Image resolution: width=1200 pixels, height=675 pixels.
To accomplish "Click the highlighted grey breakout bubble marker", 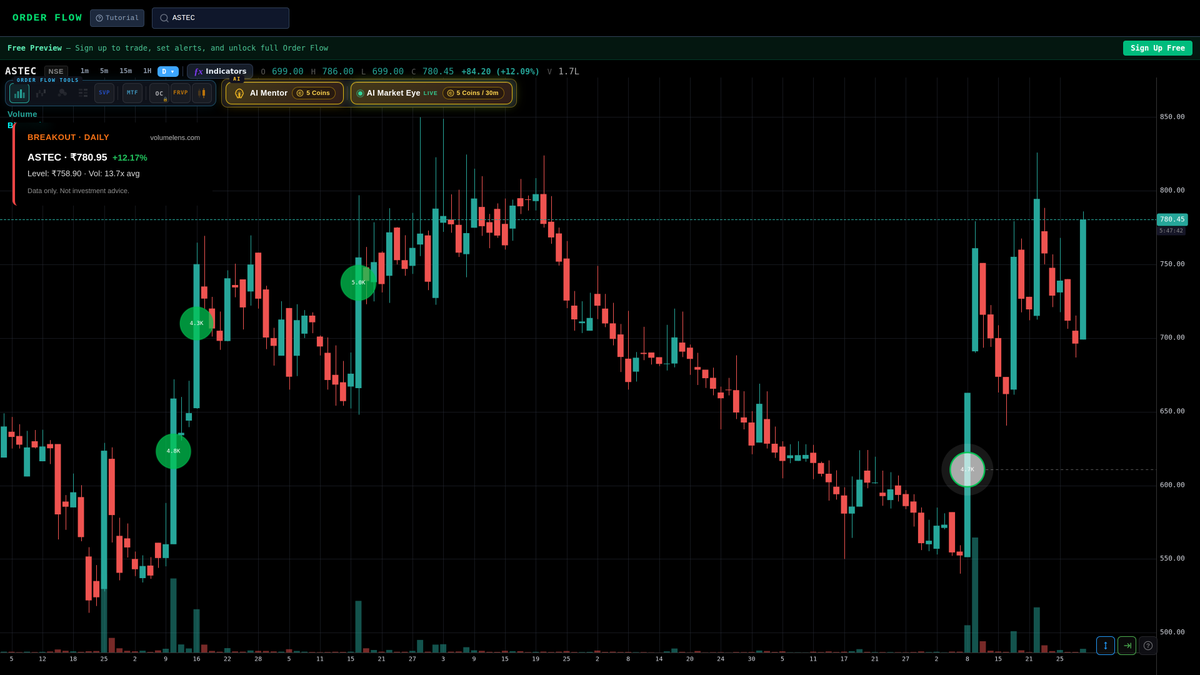I will [967, 469].
